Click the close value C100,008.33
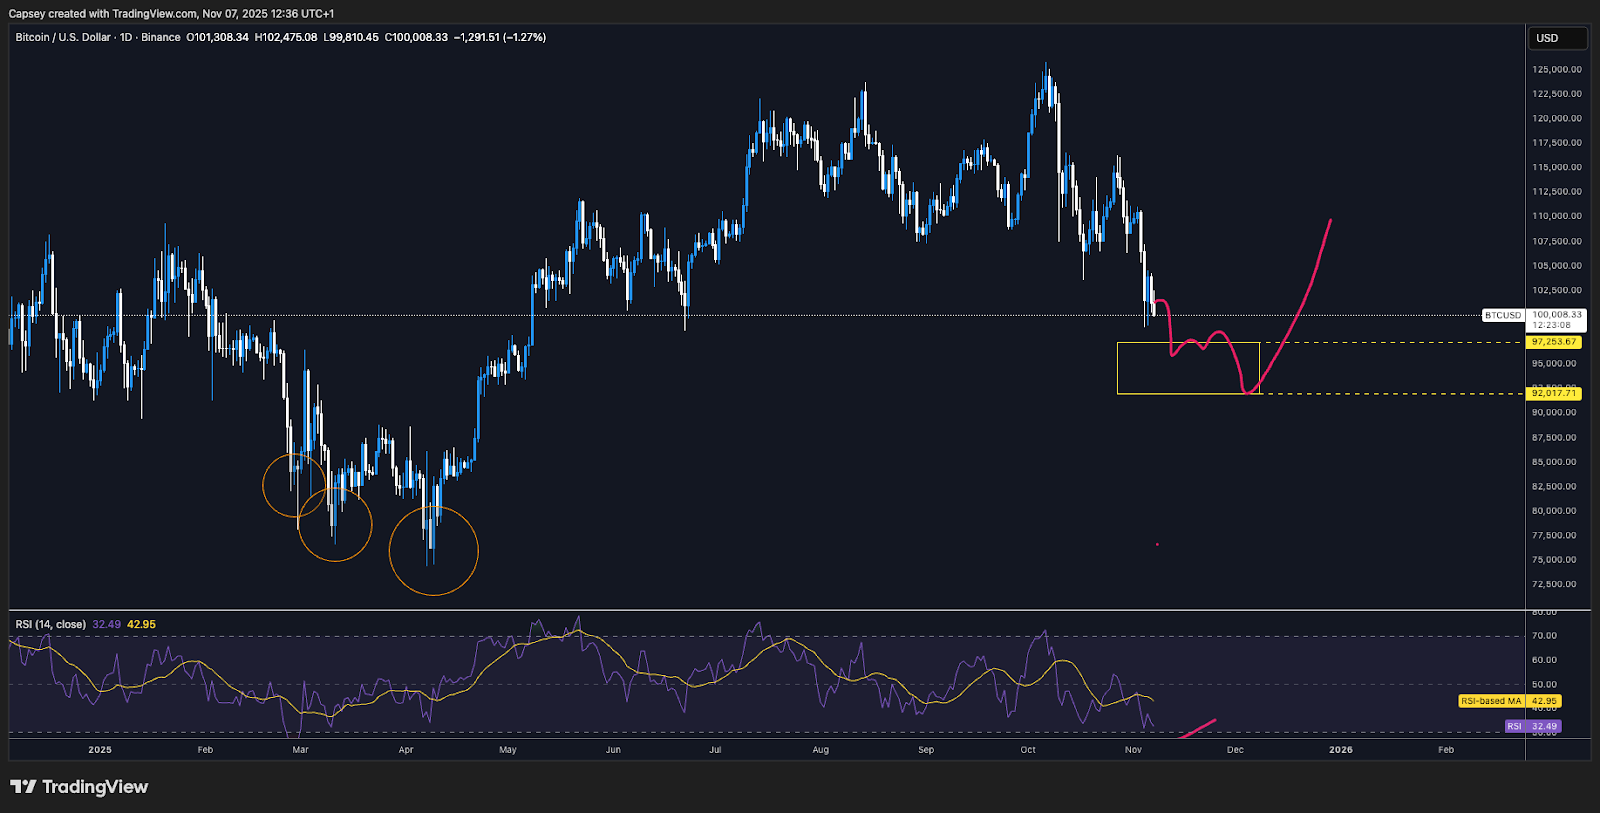The height and width of the screenshot is (813, 1600). 416,37
